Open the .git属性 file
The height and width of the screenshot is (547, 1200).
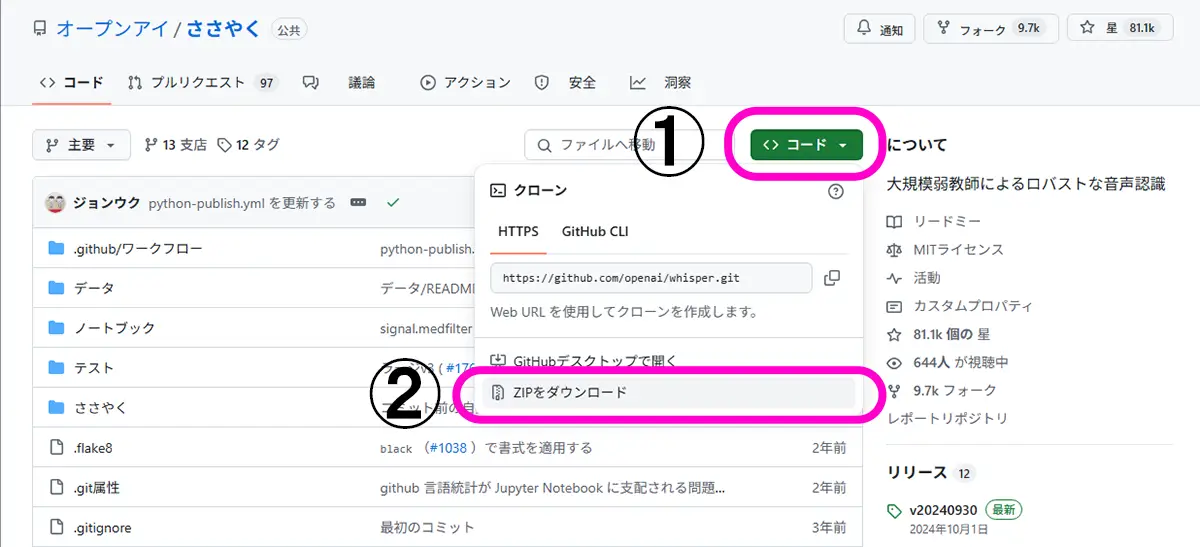click(x=97, y=488)
